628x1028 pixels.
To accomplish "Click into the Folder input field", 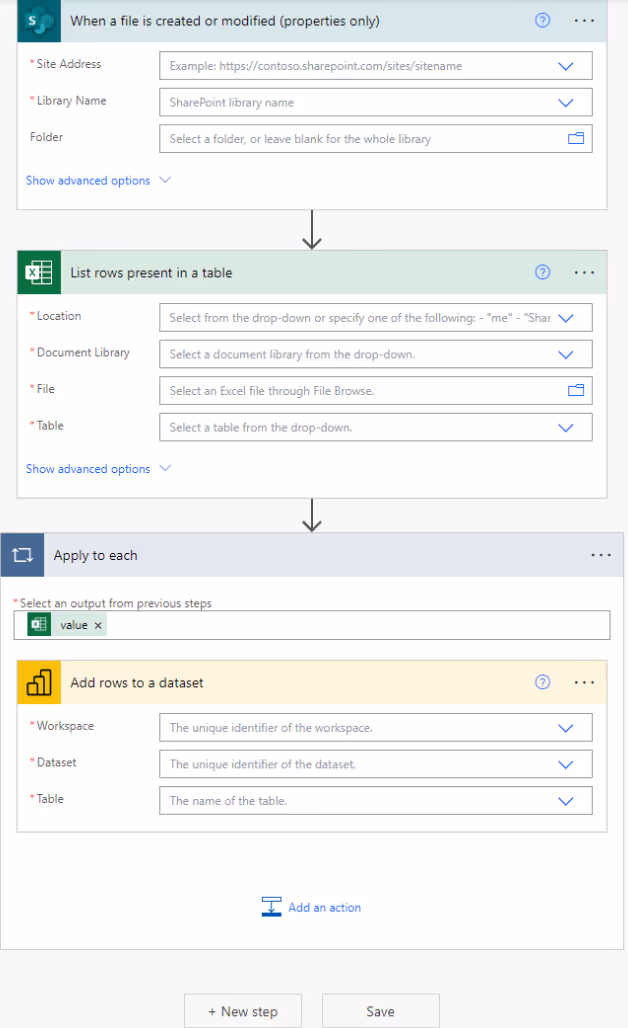I will point(376,139).
